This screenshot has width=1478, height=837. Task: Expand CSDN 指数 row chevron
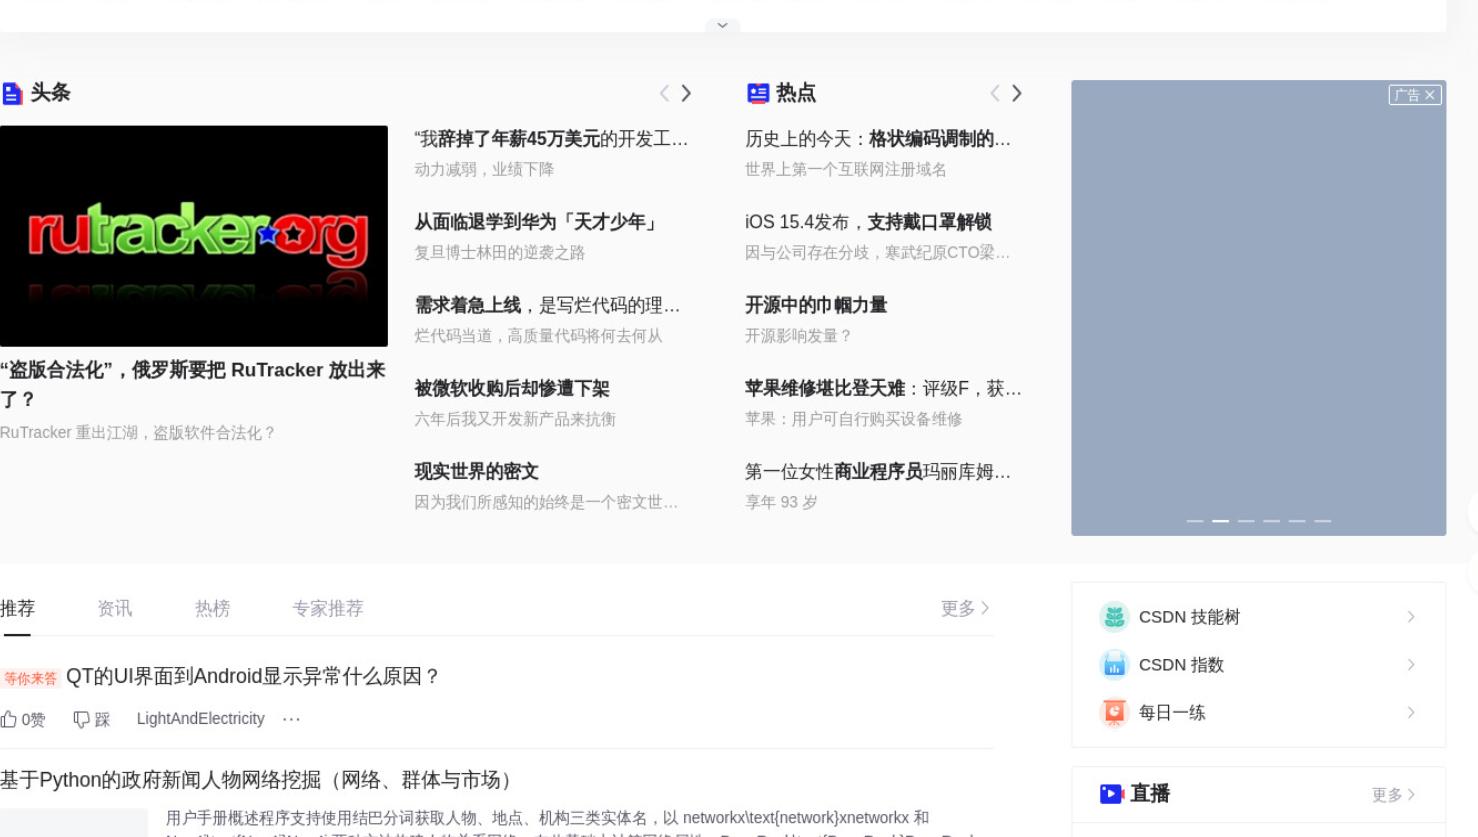click(x=1411, y=665)
